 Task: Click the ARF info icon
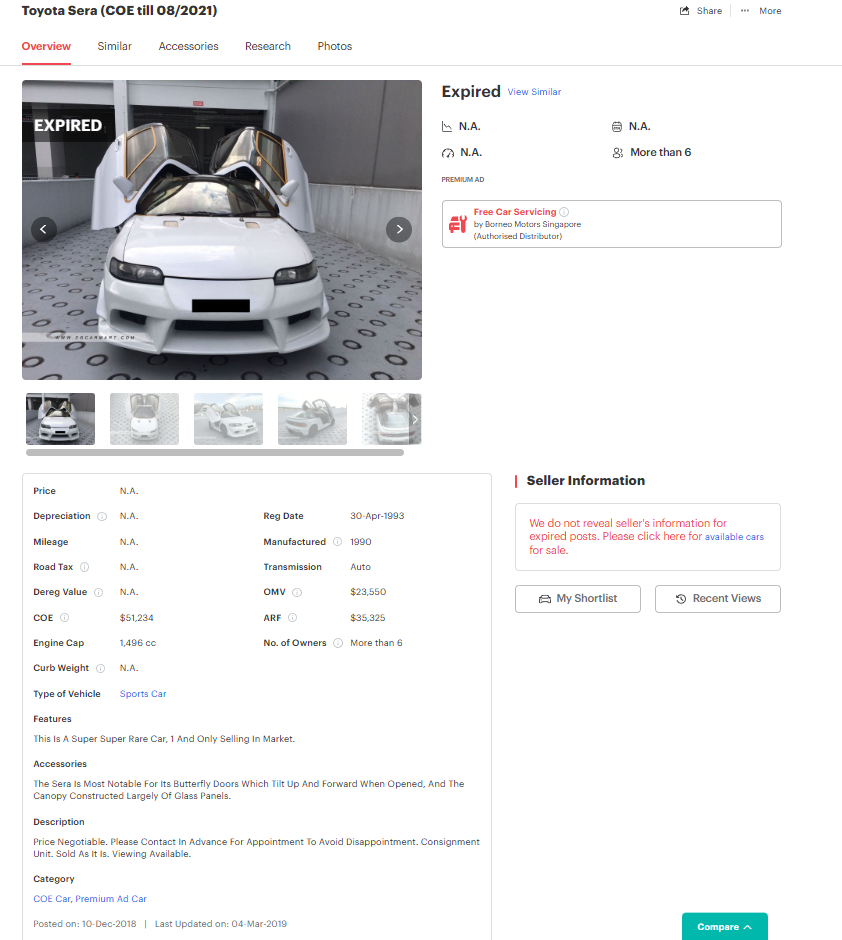(293, 618)
